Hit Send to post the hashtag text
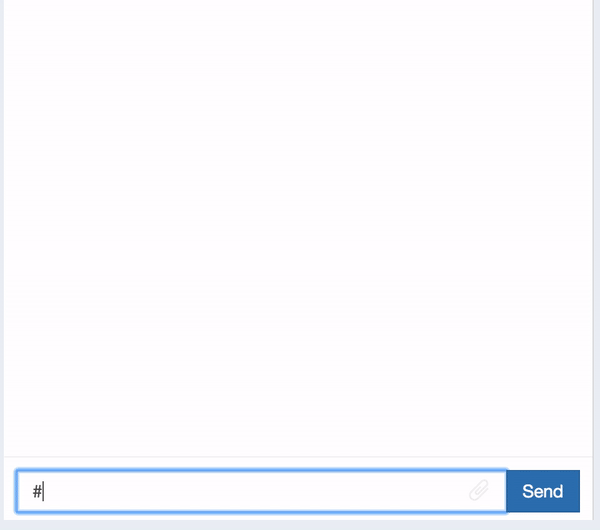Viewport: 600px width, 530px height. click(x=543, y=491)
